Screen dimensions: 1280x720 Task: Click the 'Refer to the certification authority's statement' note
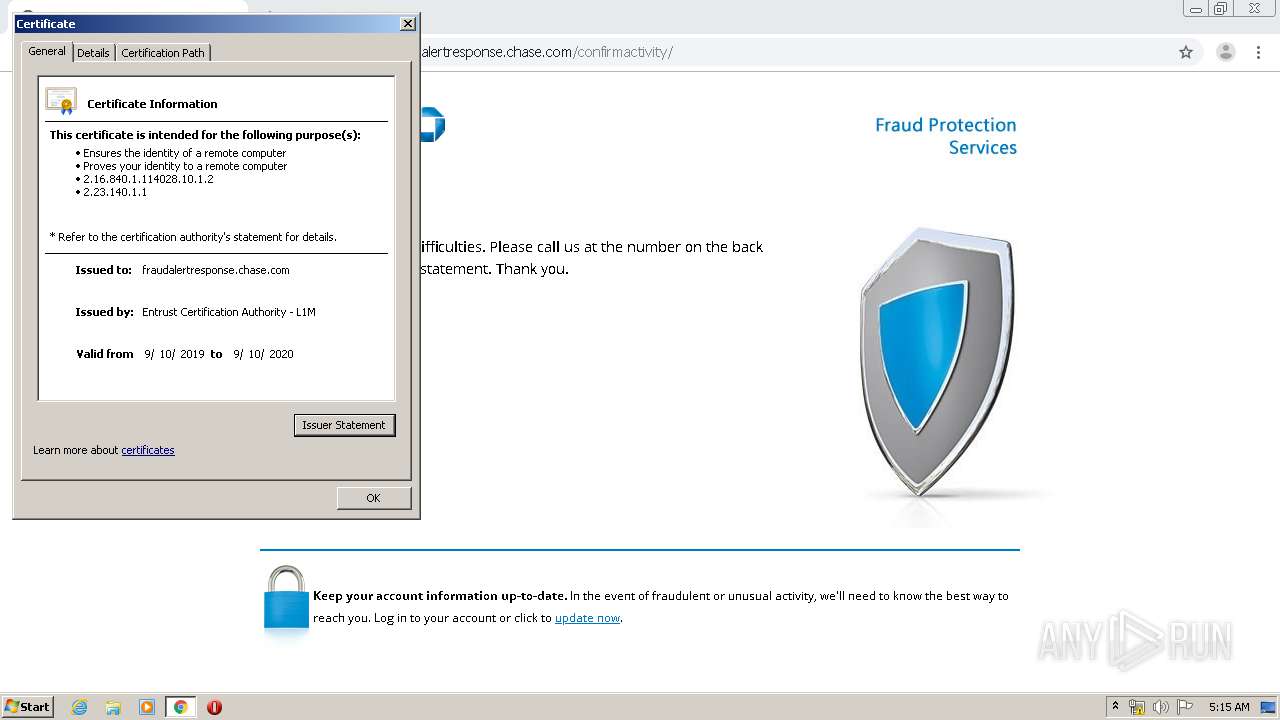pos(193,237)
